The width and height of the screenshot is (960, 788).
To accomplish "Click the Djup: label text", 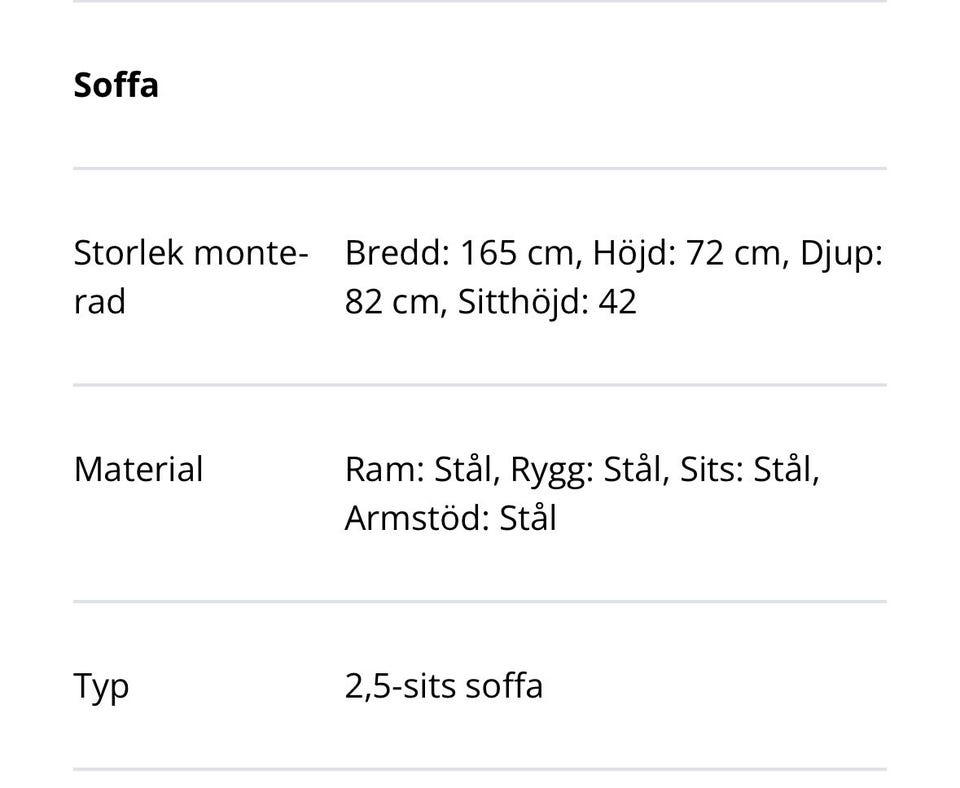I will [x=841, y=253].
